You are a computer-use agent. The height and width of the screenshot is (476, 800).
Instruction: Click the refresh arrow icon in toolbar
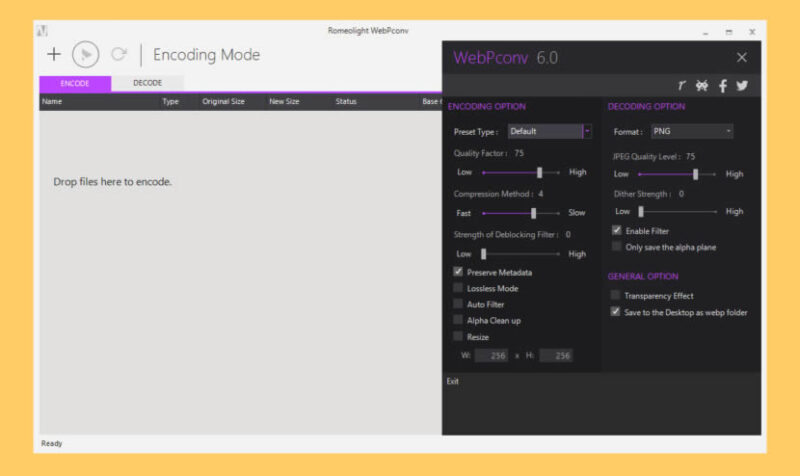(x=119, y=55)
